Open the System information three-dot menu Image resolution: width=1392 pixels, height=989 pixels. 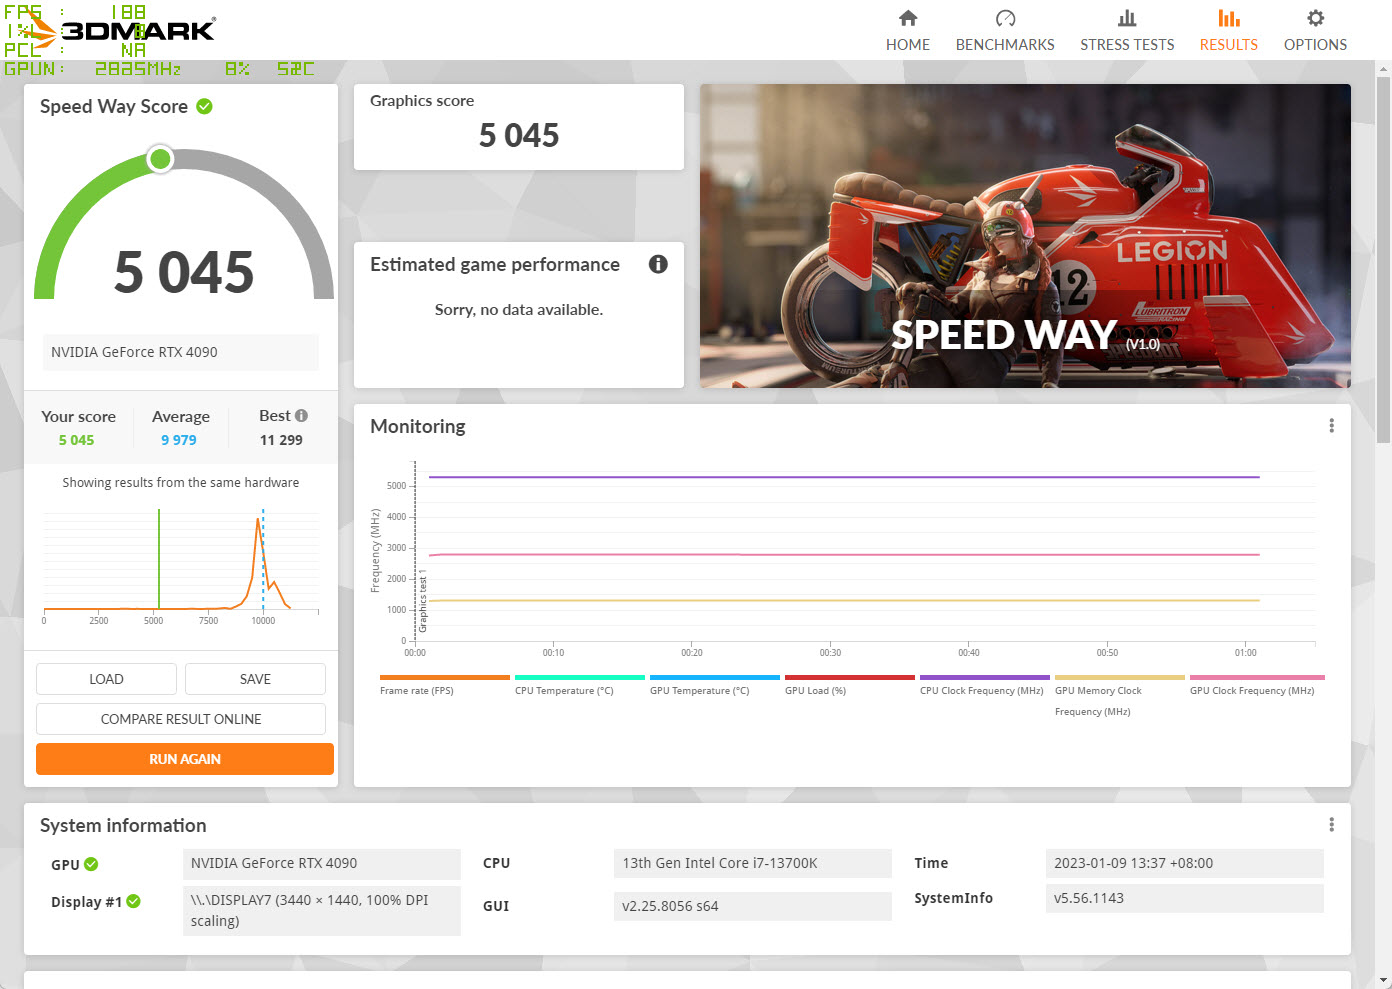(1331, 825)
